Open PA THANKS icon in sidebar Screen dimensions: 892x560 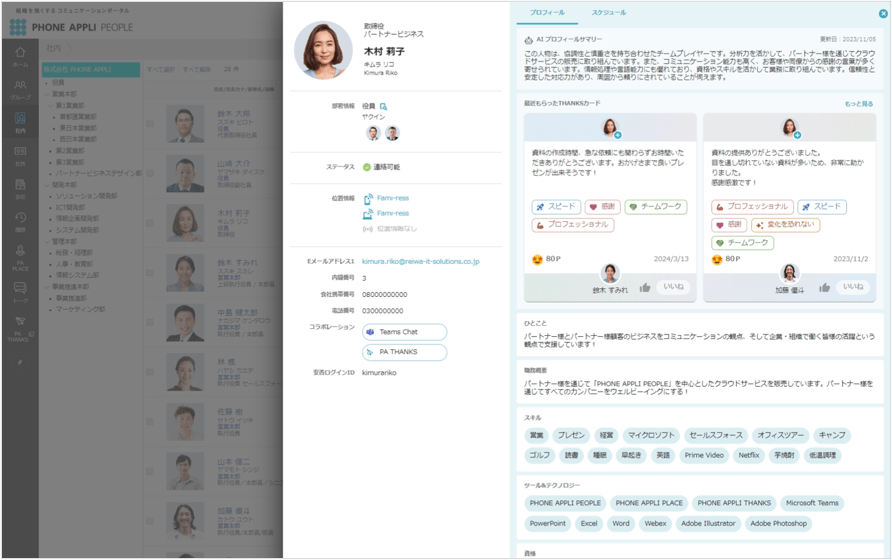point(20,329)
